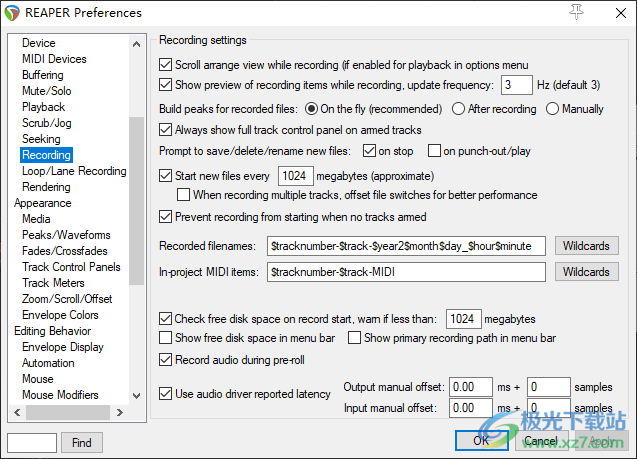Open Wildcards for Recorded filenames
The width and height of the screenshot is (637, 459).
coord(586,245)
